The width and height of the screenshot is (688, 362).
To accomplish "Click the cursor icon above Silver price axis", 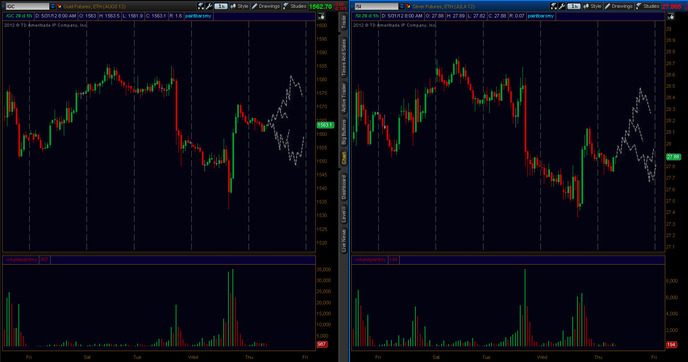I will pos(671,16).
